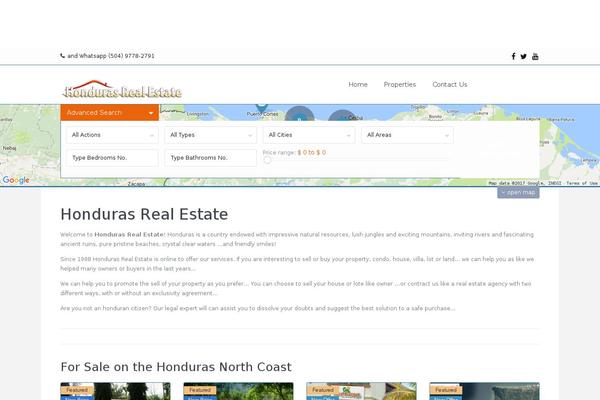Open the third Featured property thumbnail
Viewport: 600px width, 400px height.
pos(361,391)
